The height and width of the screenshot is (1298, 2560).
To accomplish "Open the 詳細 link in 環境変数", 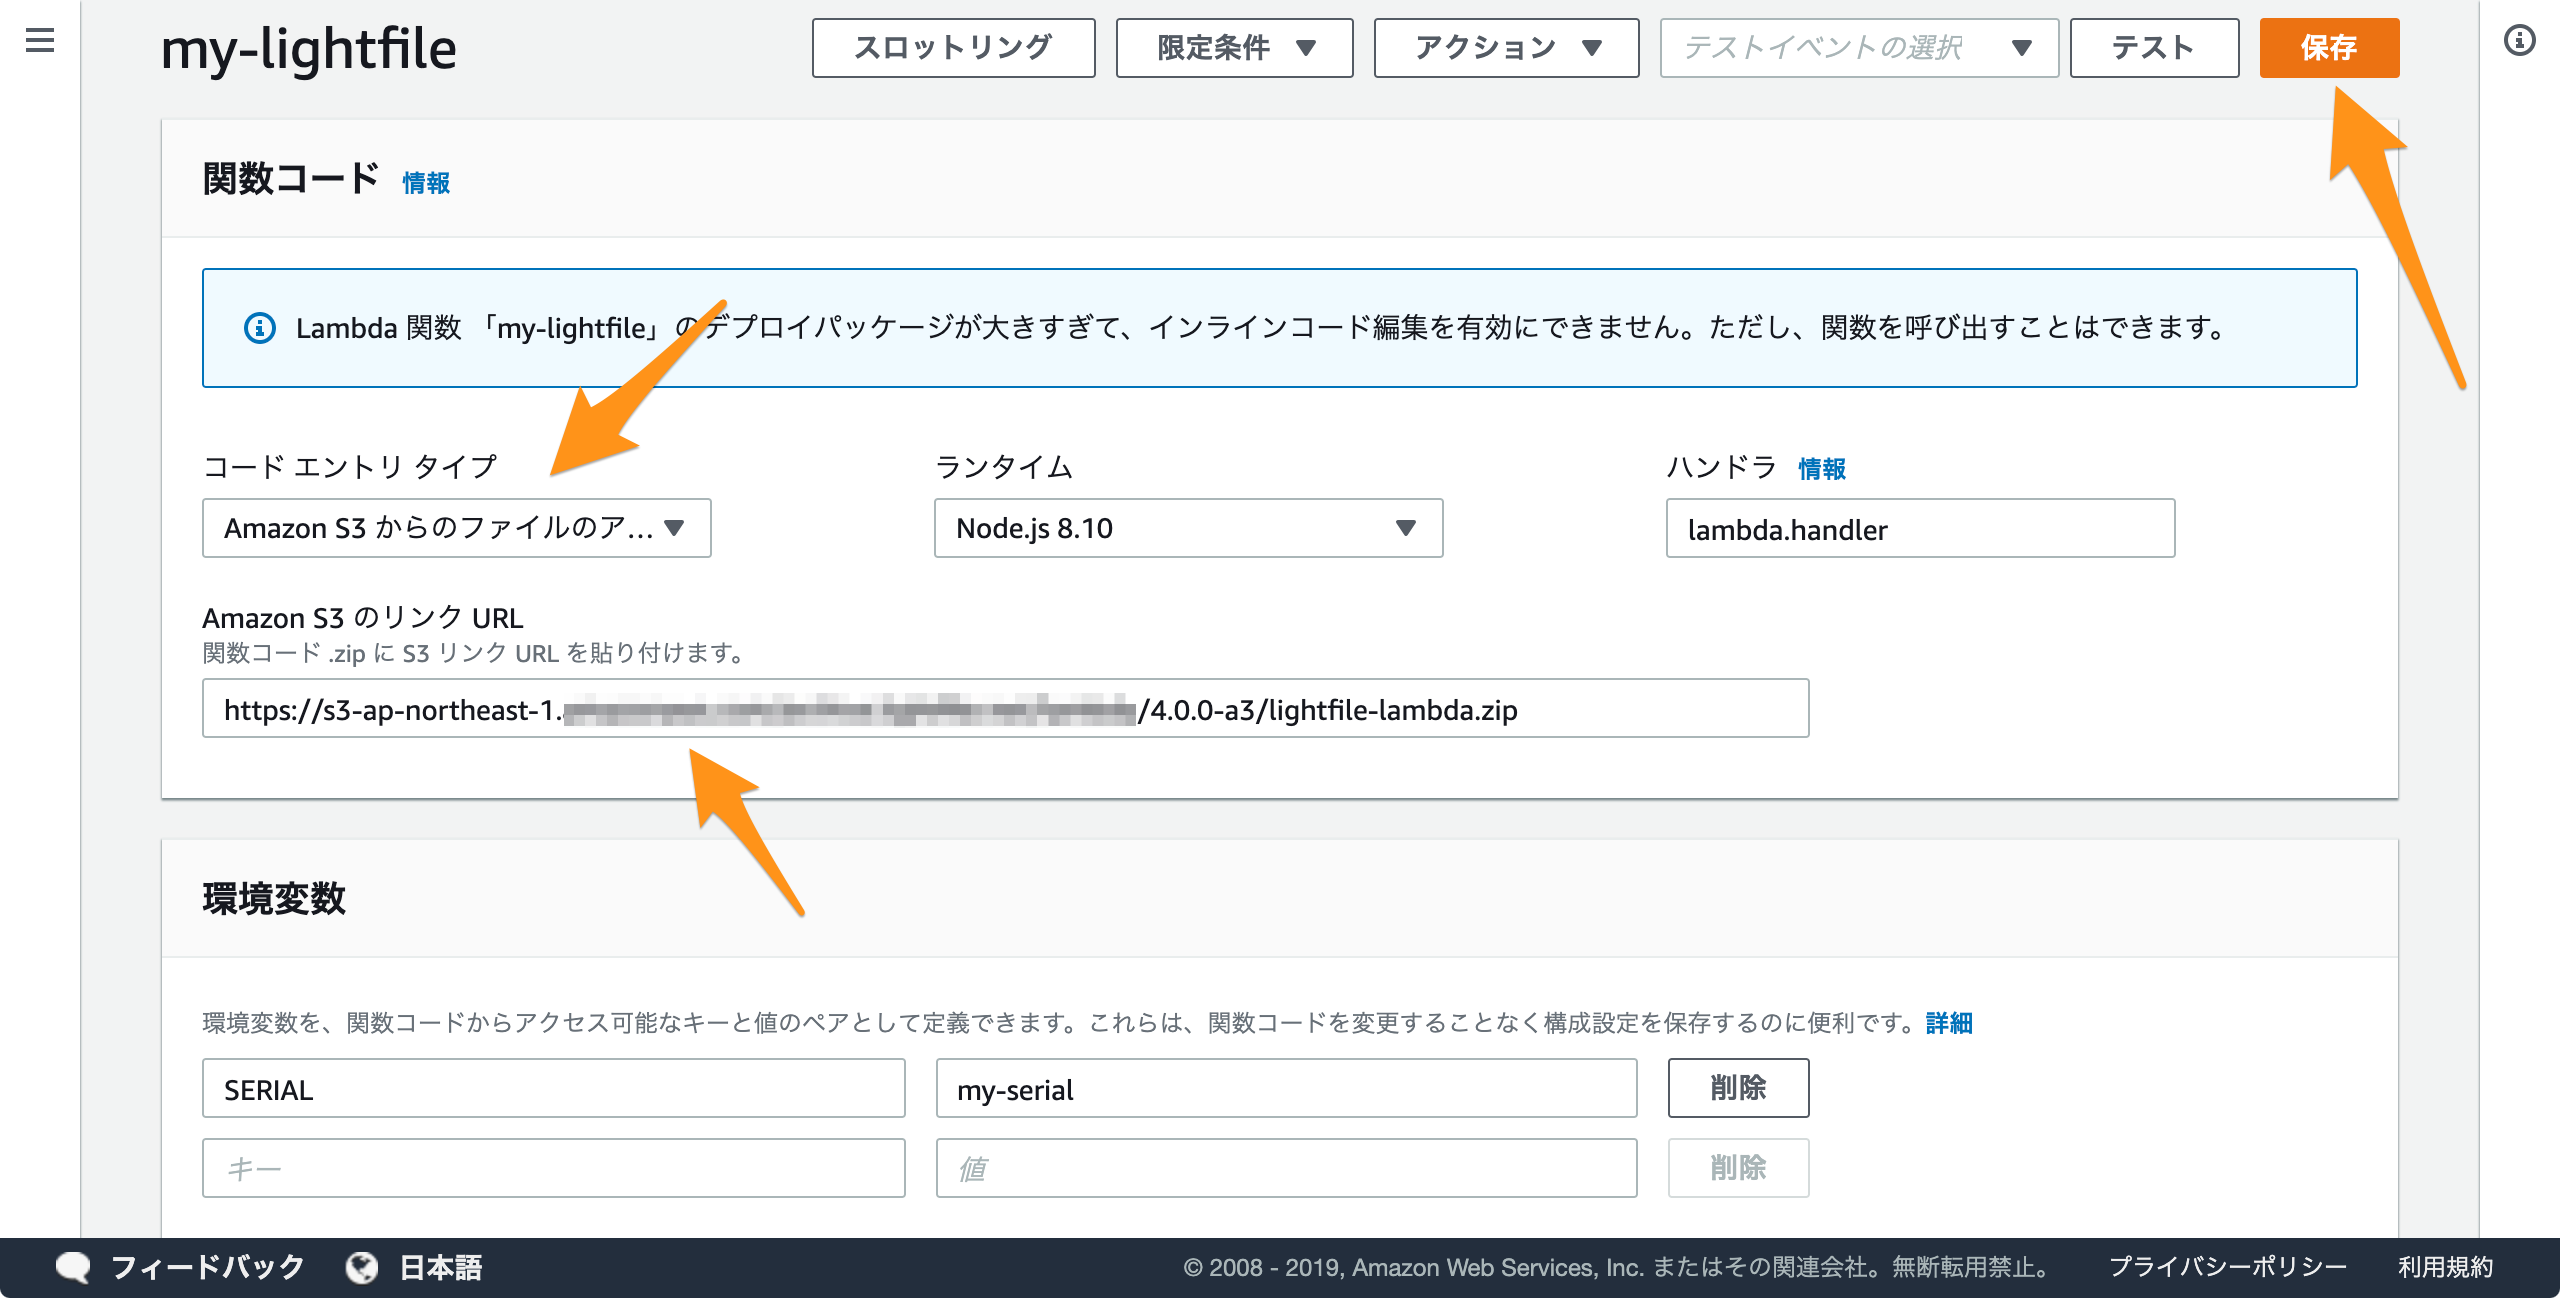I will pos(1949,1023).
